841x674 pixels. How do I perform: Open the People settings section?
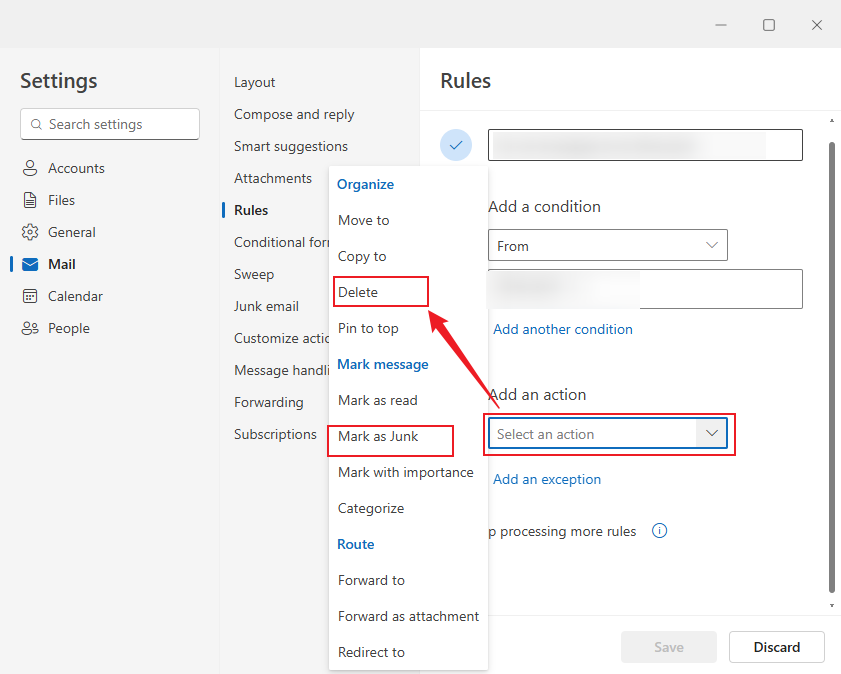pyautogui.click(x=67, y=327)
